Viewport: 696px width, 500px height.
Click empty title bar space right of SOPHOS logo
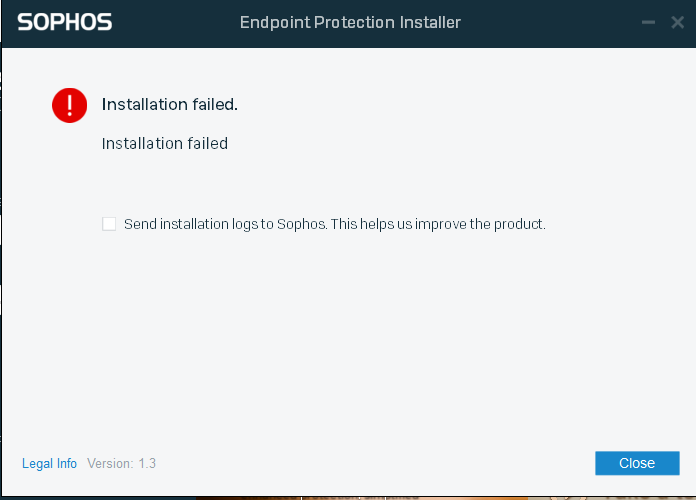click(175, 22)
